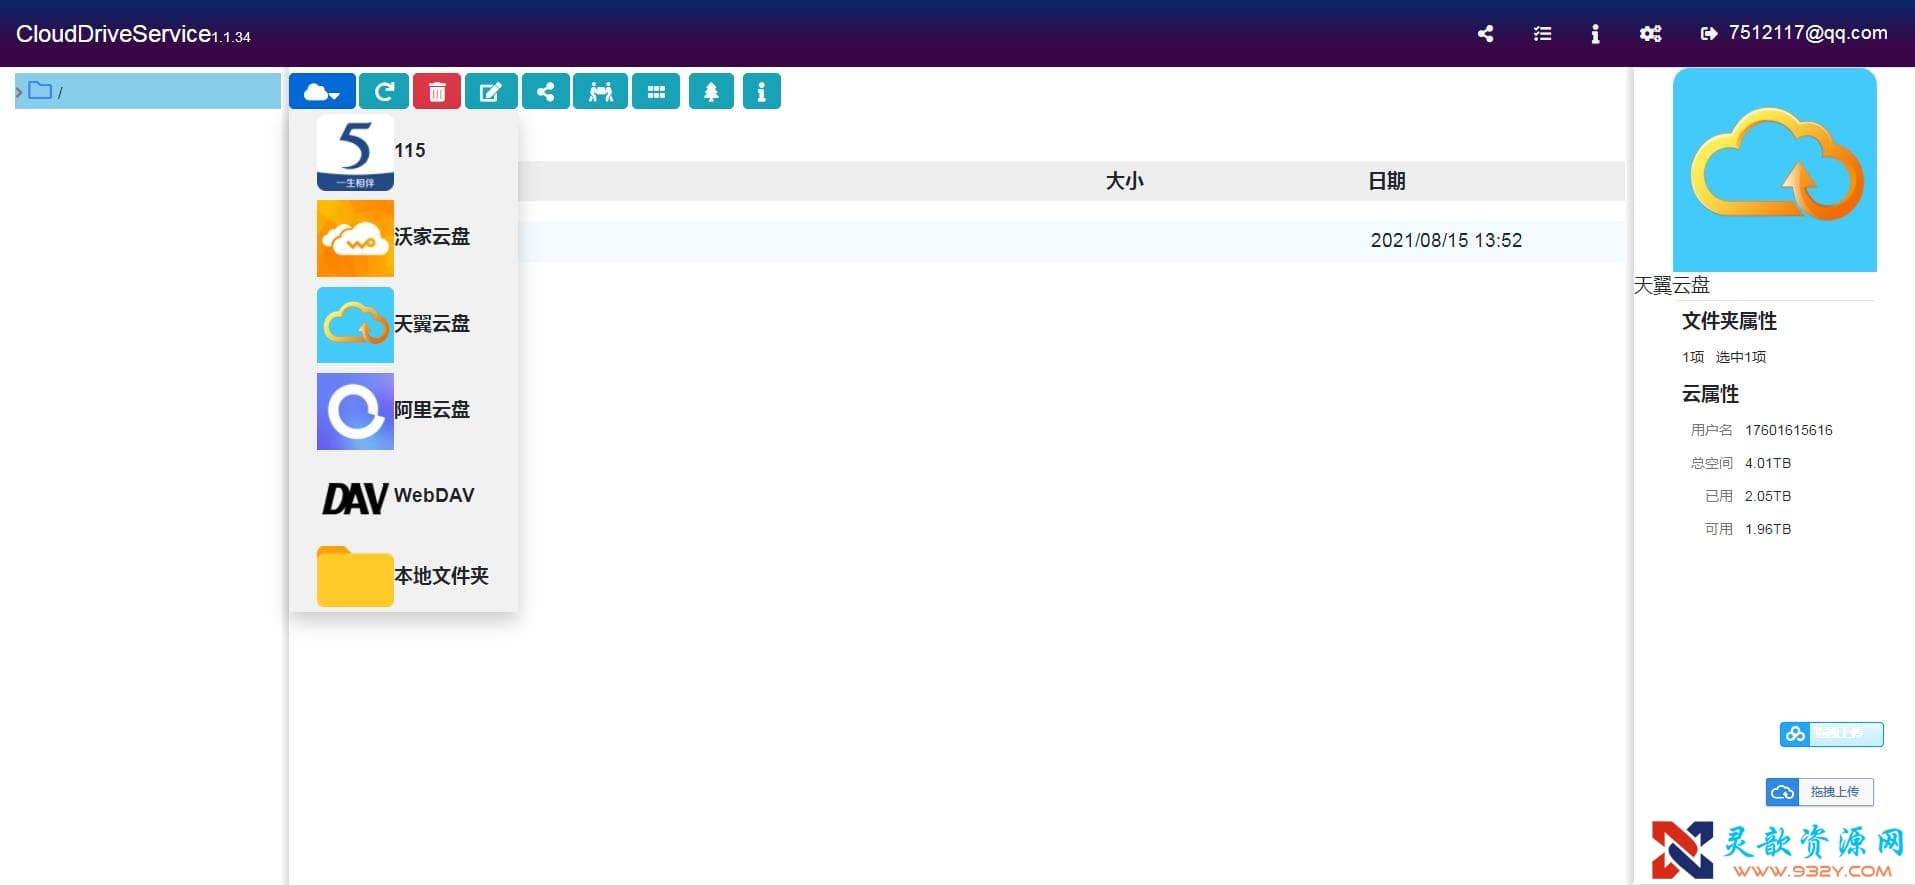Click the 已用 value 2.05TB
The height and width of the screenshot is (885, 1915).
tap(1767, 496)
